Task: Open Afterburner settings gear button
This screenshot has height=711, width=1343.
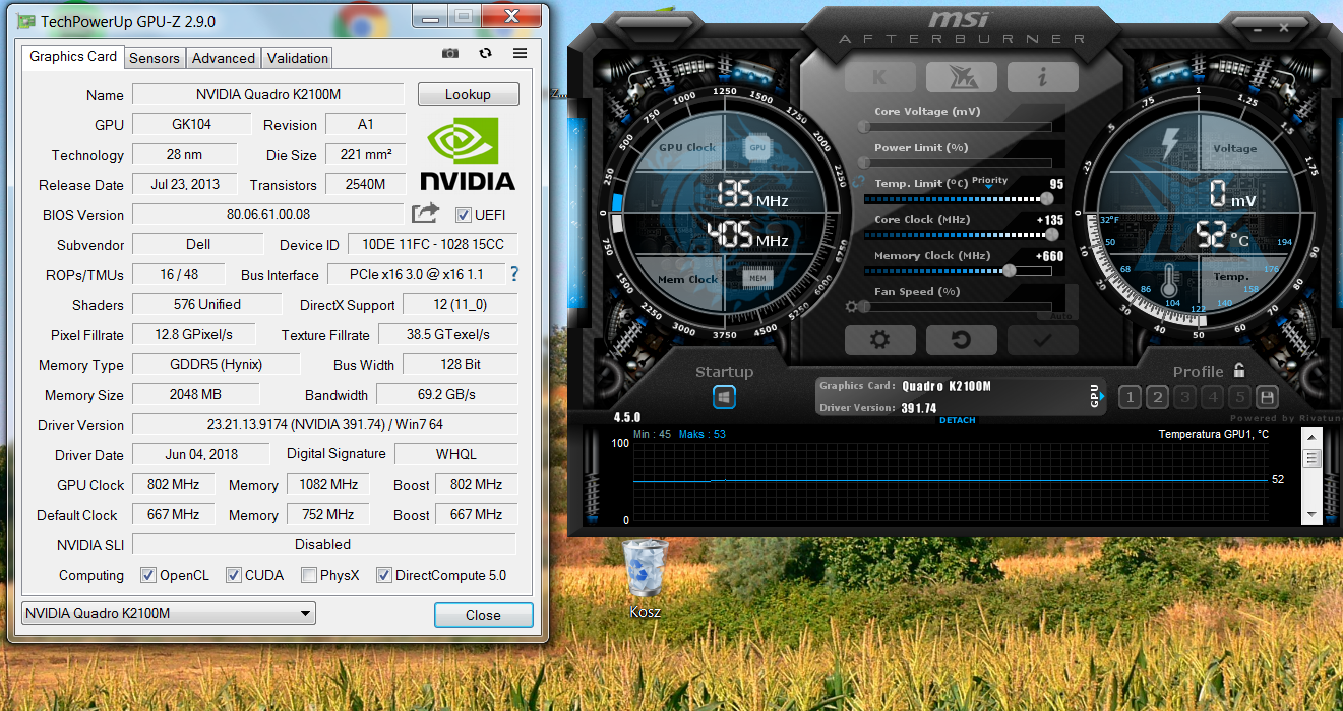Action: [880, 340]
